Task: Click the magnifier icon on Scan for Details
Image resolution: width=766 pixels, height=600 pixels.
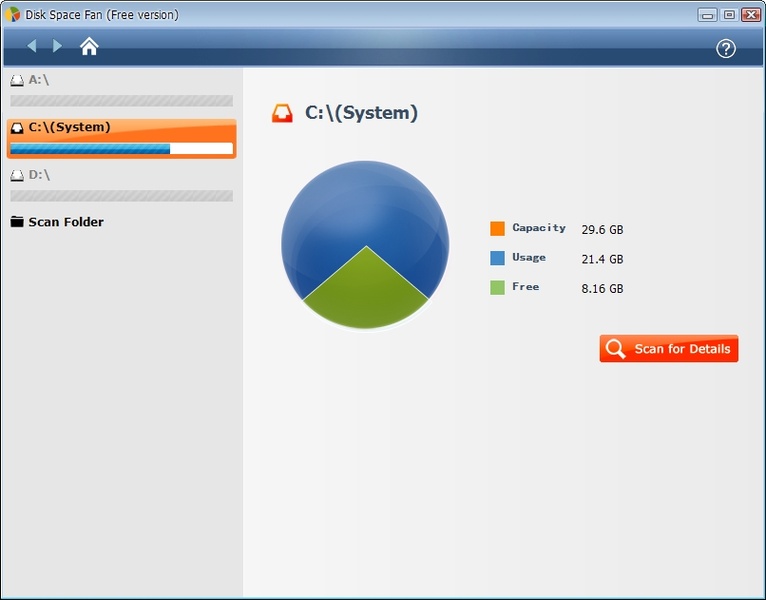Action: click(615, 349)
